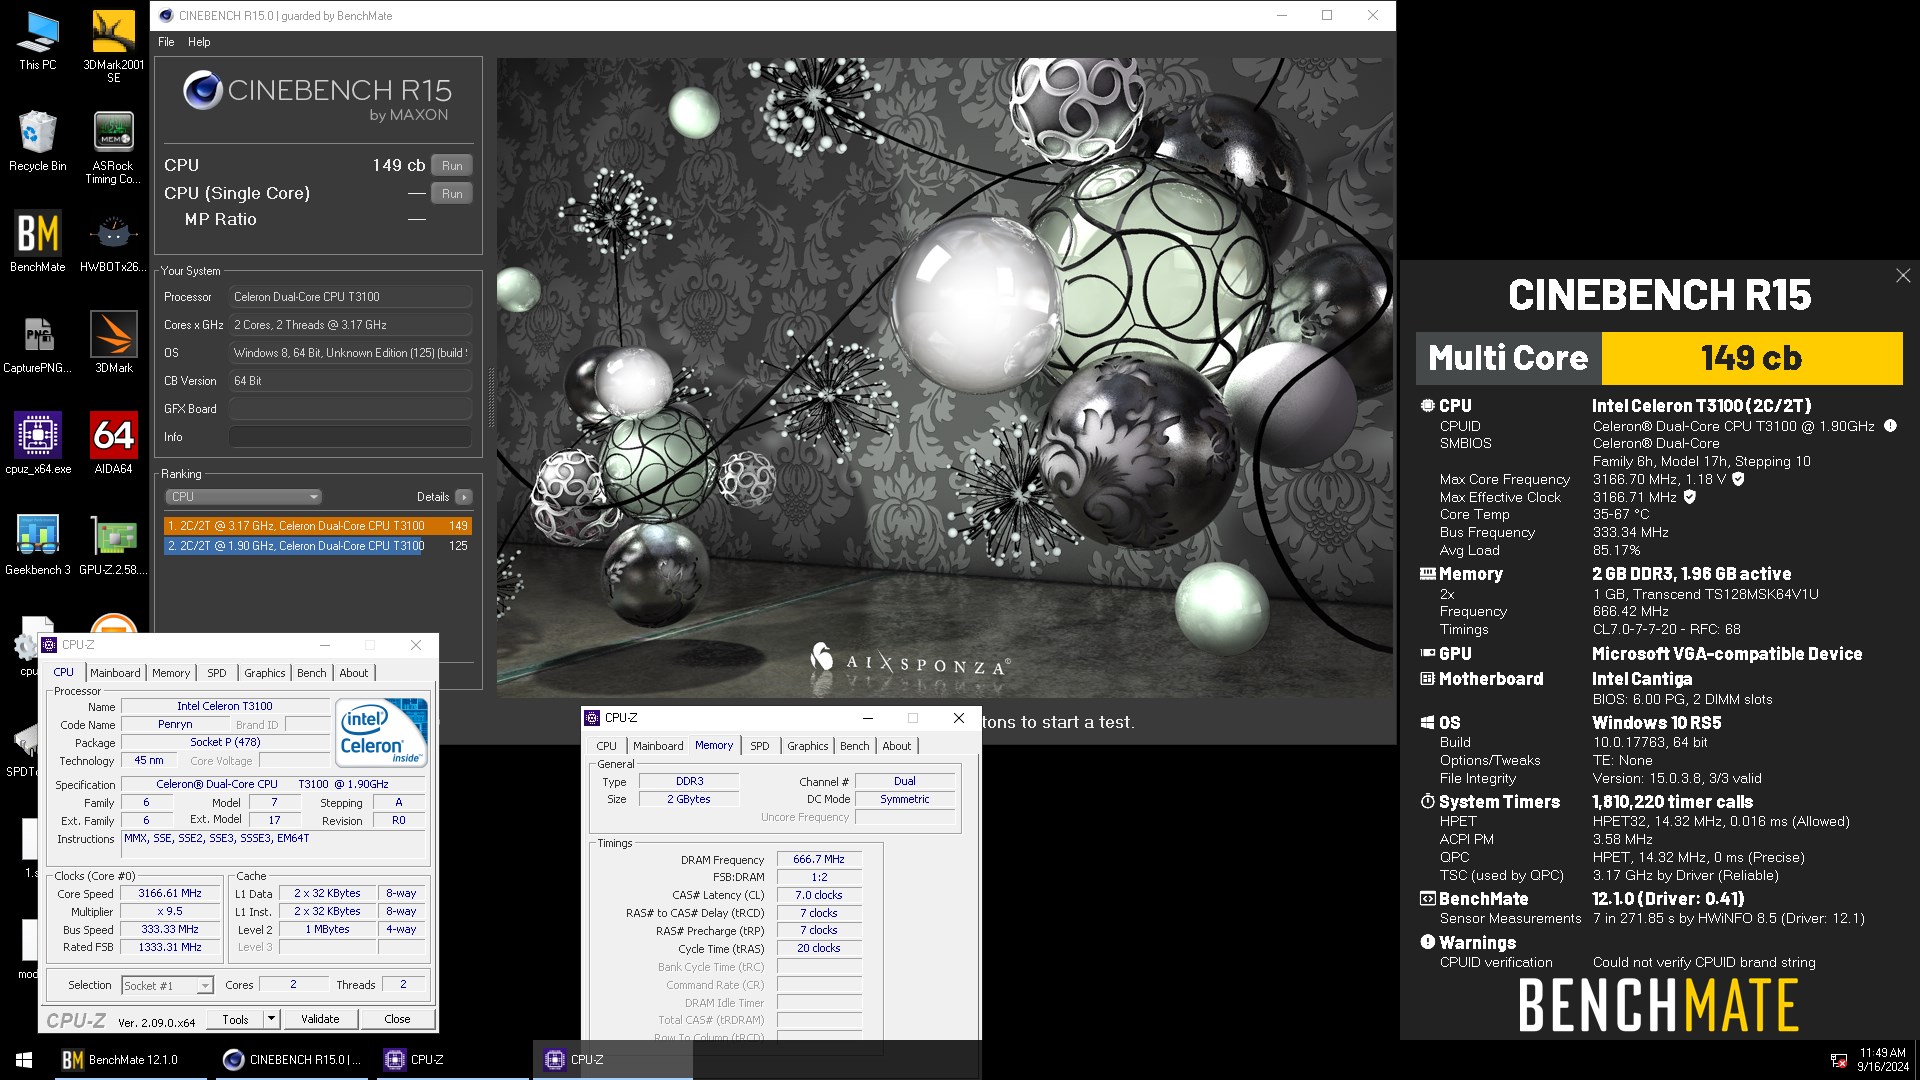
Task: Open About tab in left CPU-Z window
Action: [354, 673]
